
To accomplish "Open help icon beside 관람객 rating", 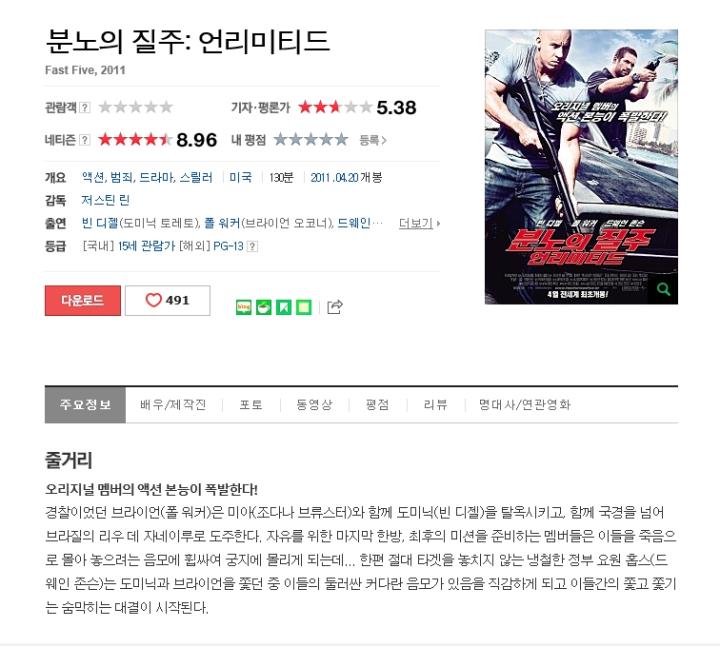I will tap(84, 107).
